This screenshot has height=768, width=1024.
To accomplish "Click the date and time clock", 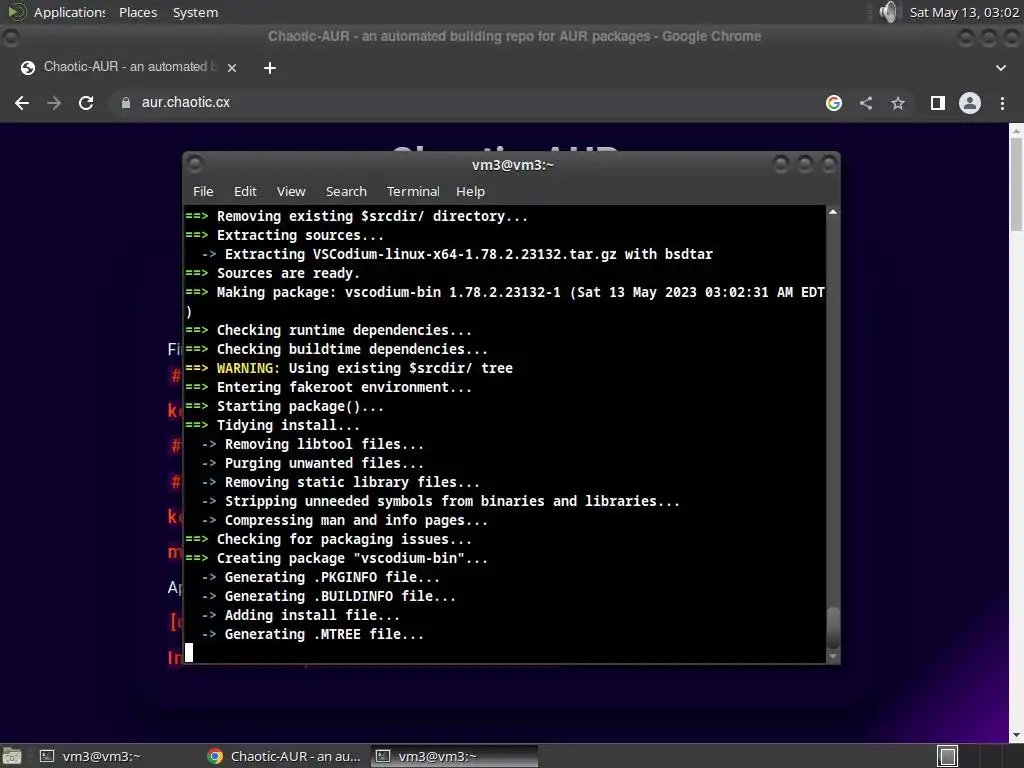I will point(964,12).
